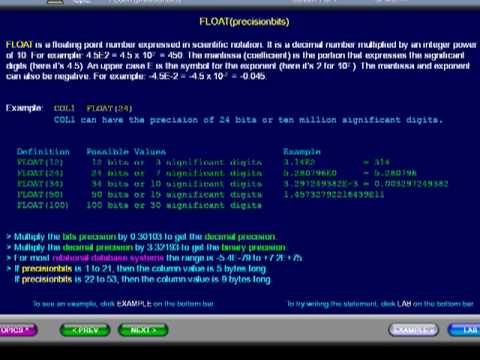The image size is (480, 360).
Task: Select the 'precisionbits is 1 to 21' line
Action: click(137, 269)
